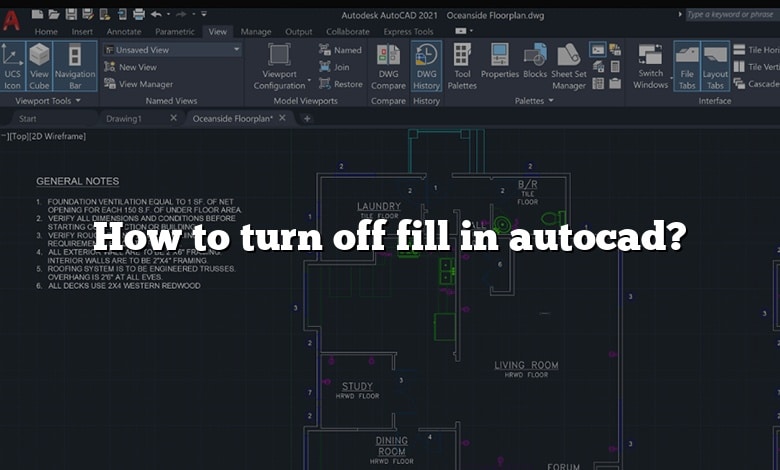This screenshot has height=470, width=780.
Task: Click the Tile Vertically button
Action: click(x=756, y=67)
